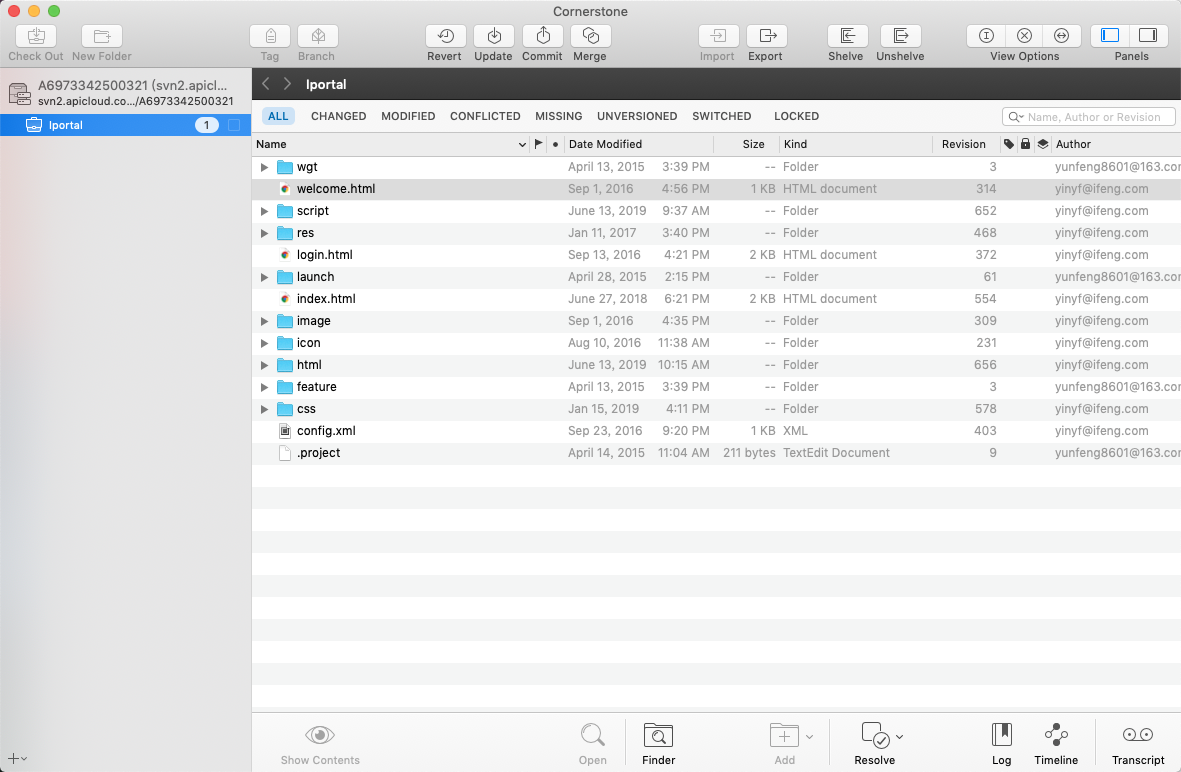Image resolution: width=1181 pixels, height=772 pixels.
Task: Click the Branch toolbar icon
Action: (317, 36)
